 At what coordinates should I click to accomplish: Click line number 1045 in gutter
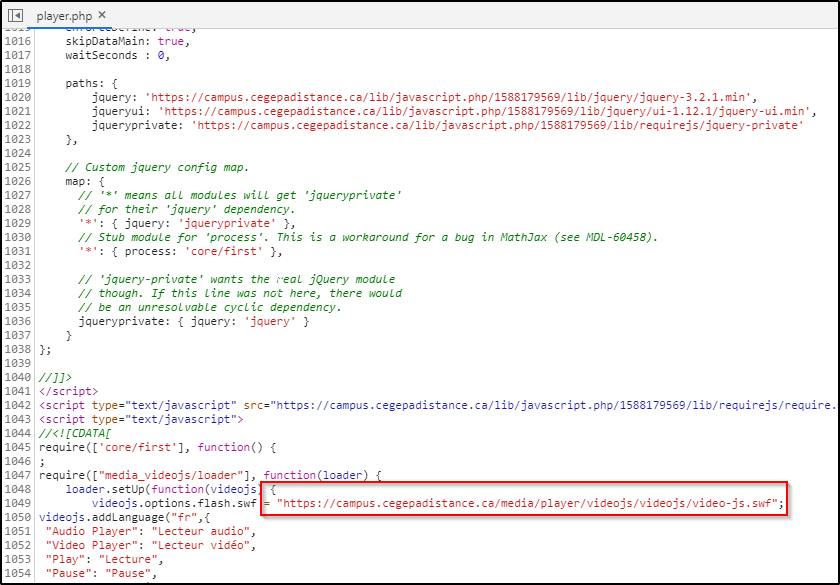click(17, 447)
